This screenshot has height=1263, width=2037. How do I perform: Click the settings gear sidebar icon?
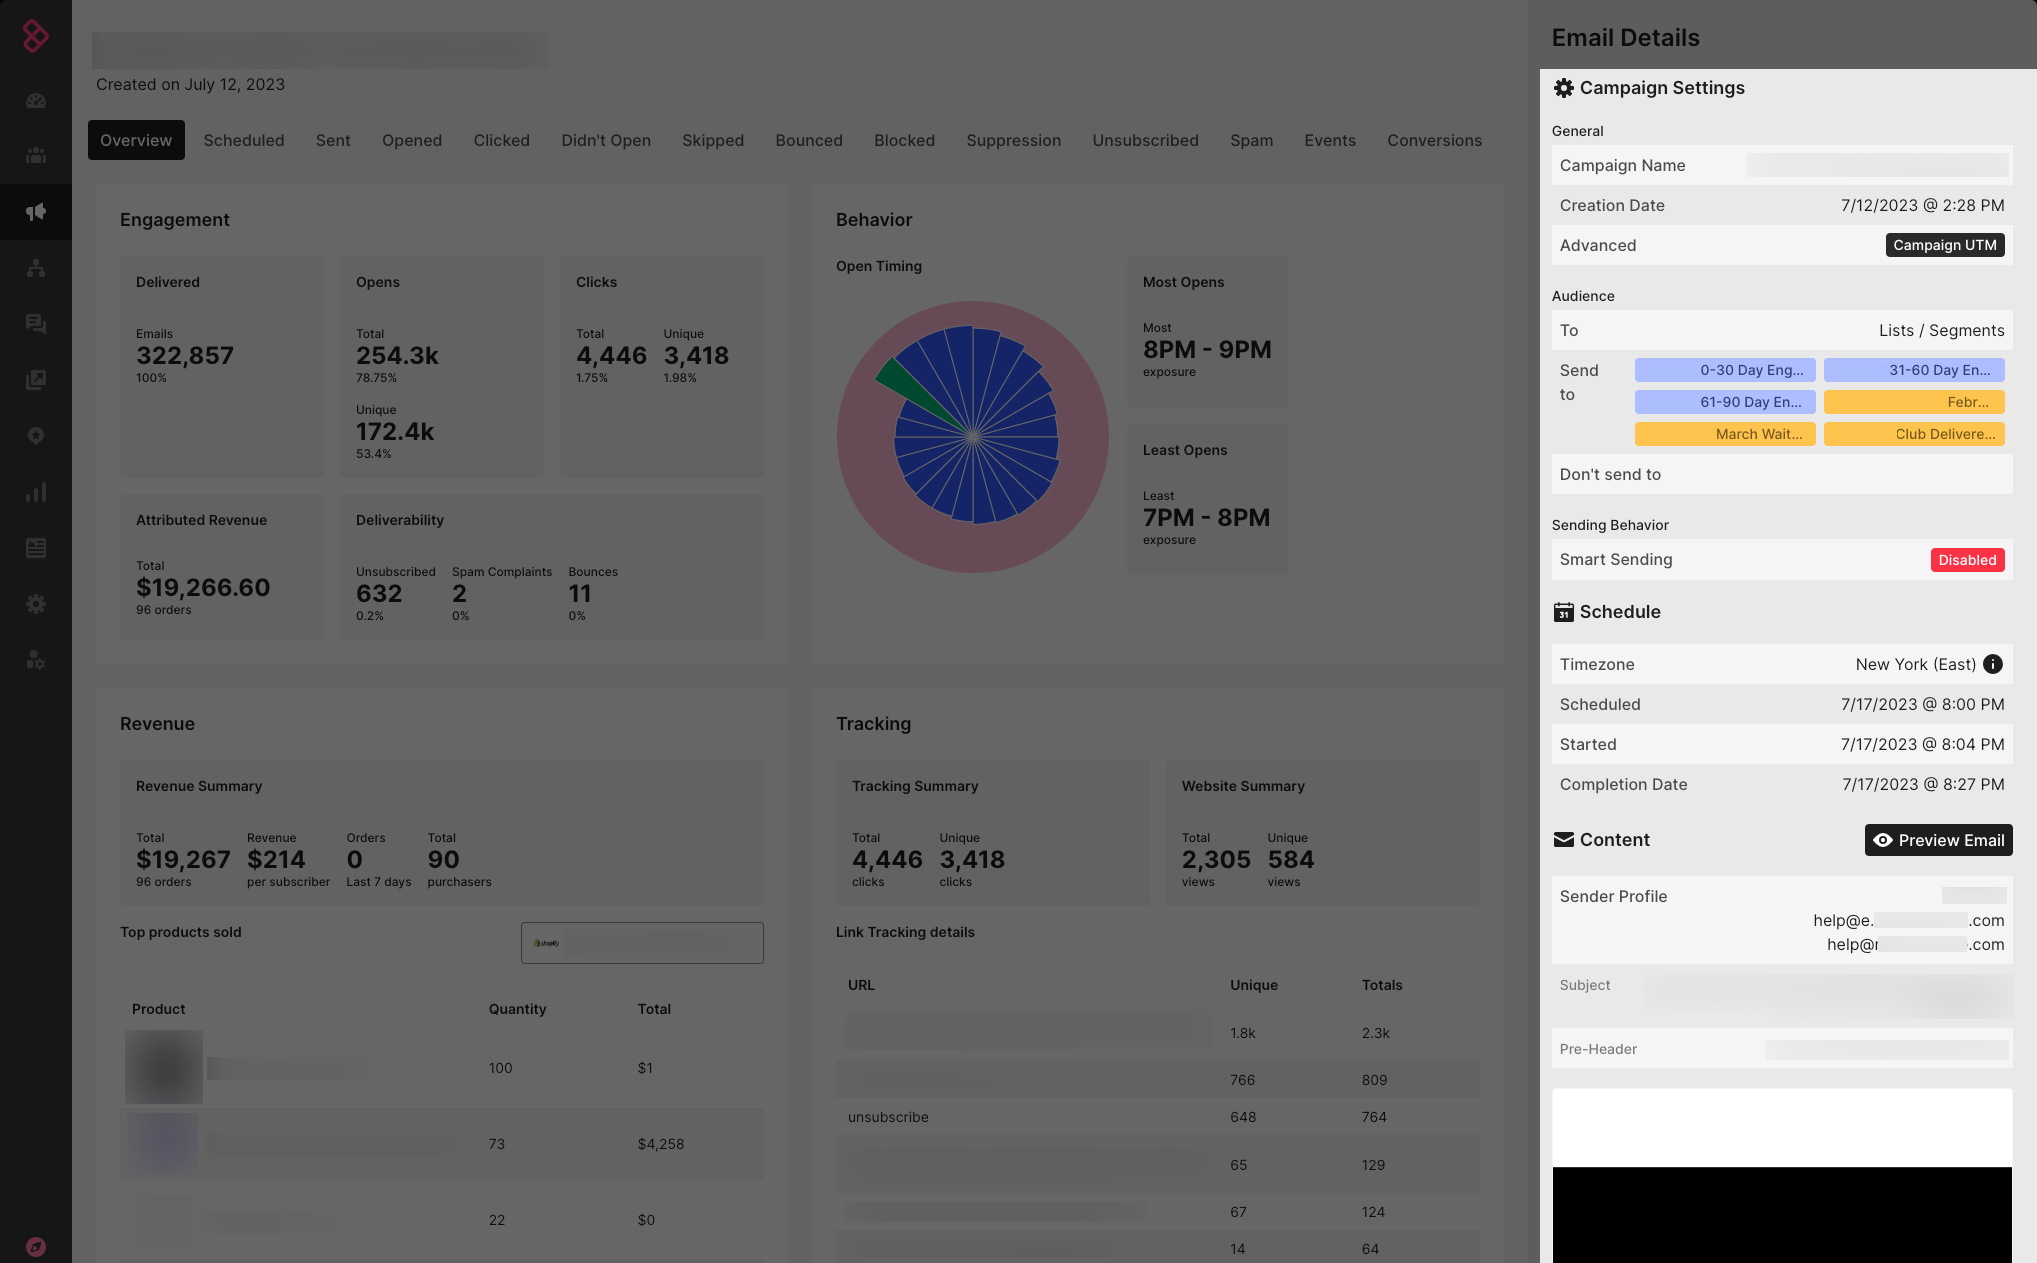[36, 604]
